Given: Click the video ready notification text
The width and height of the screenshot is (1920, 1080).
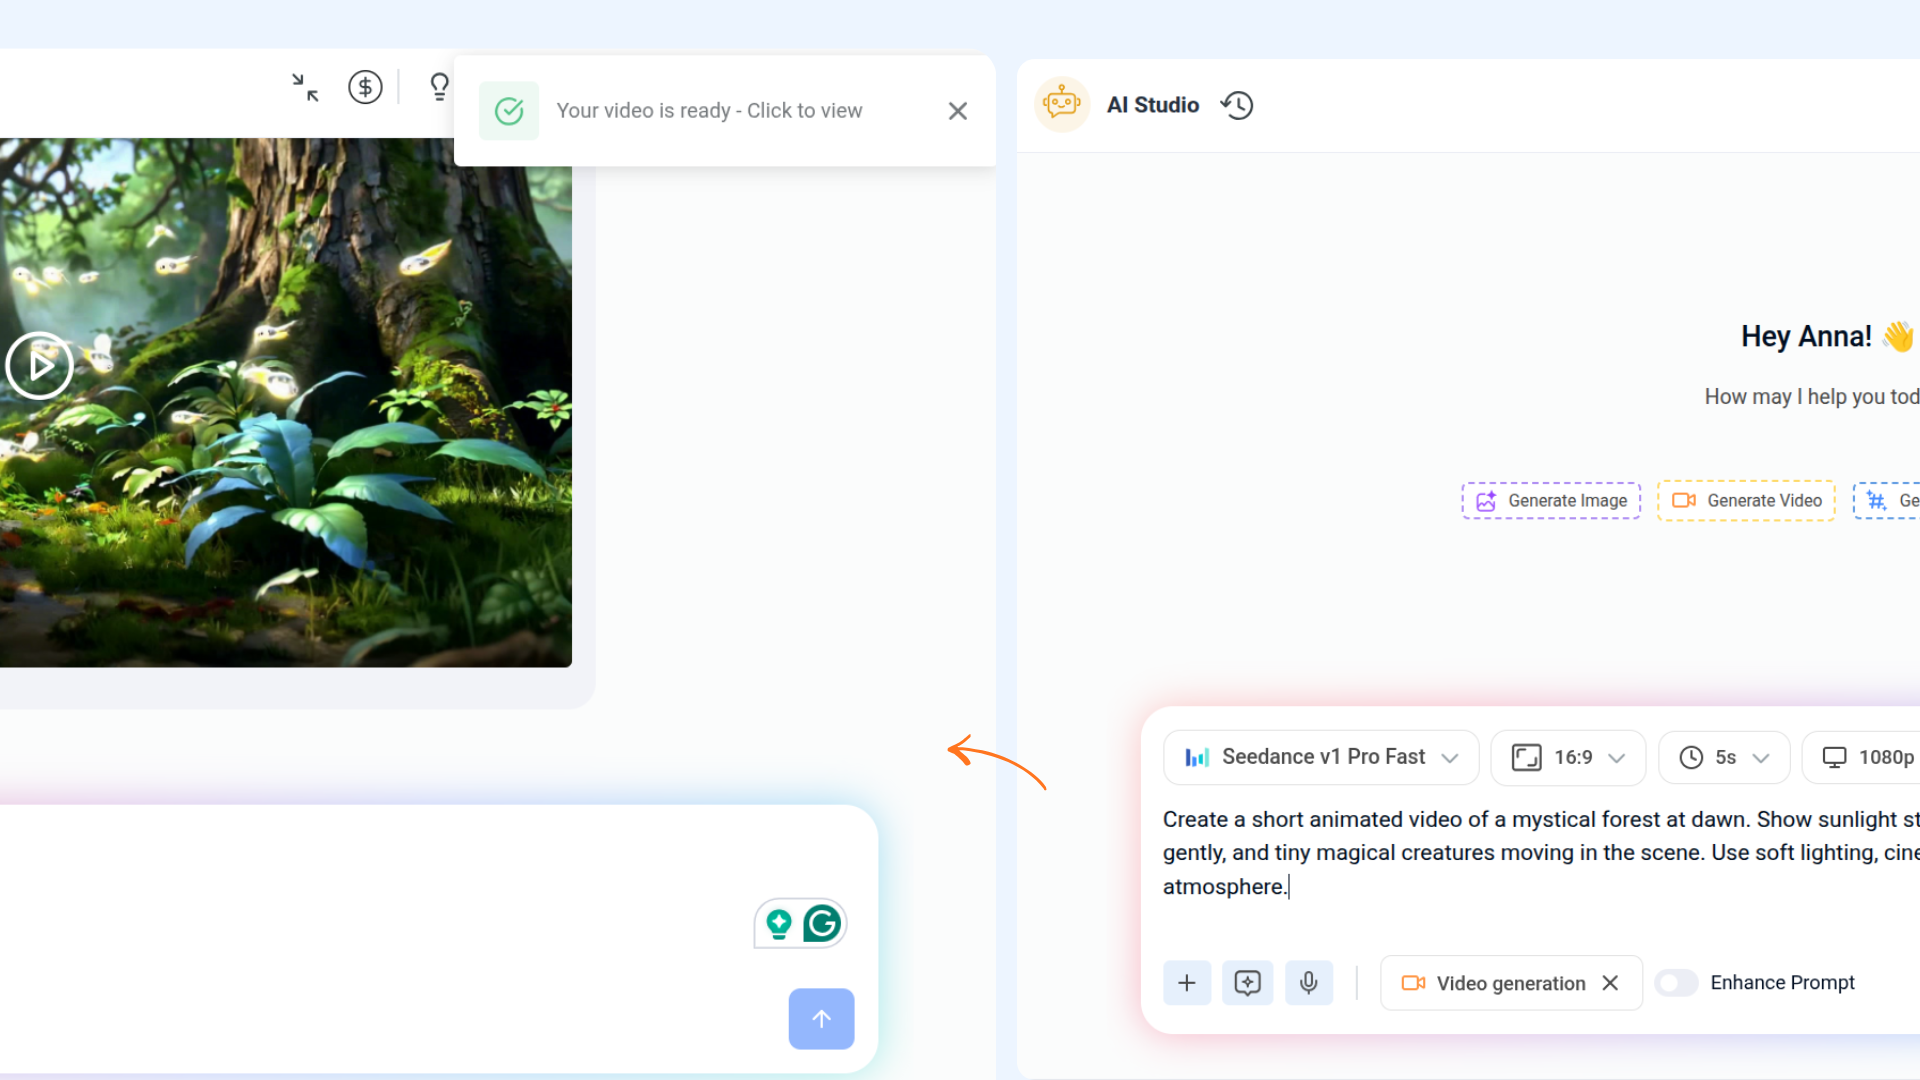Looking at the screenshot, I should tap(709, 111).
